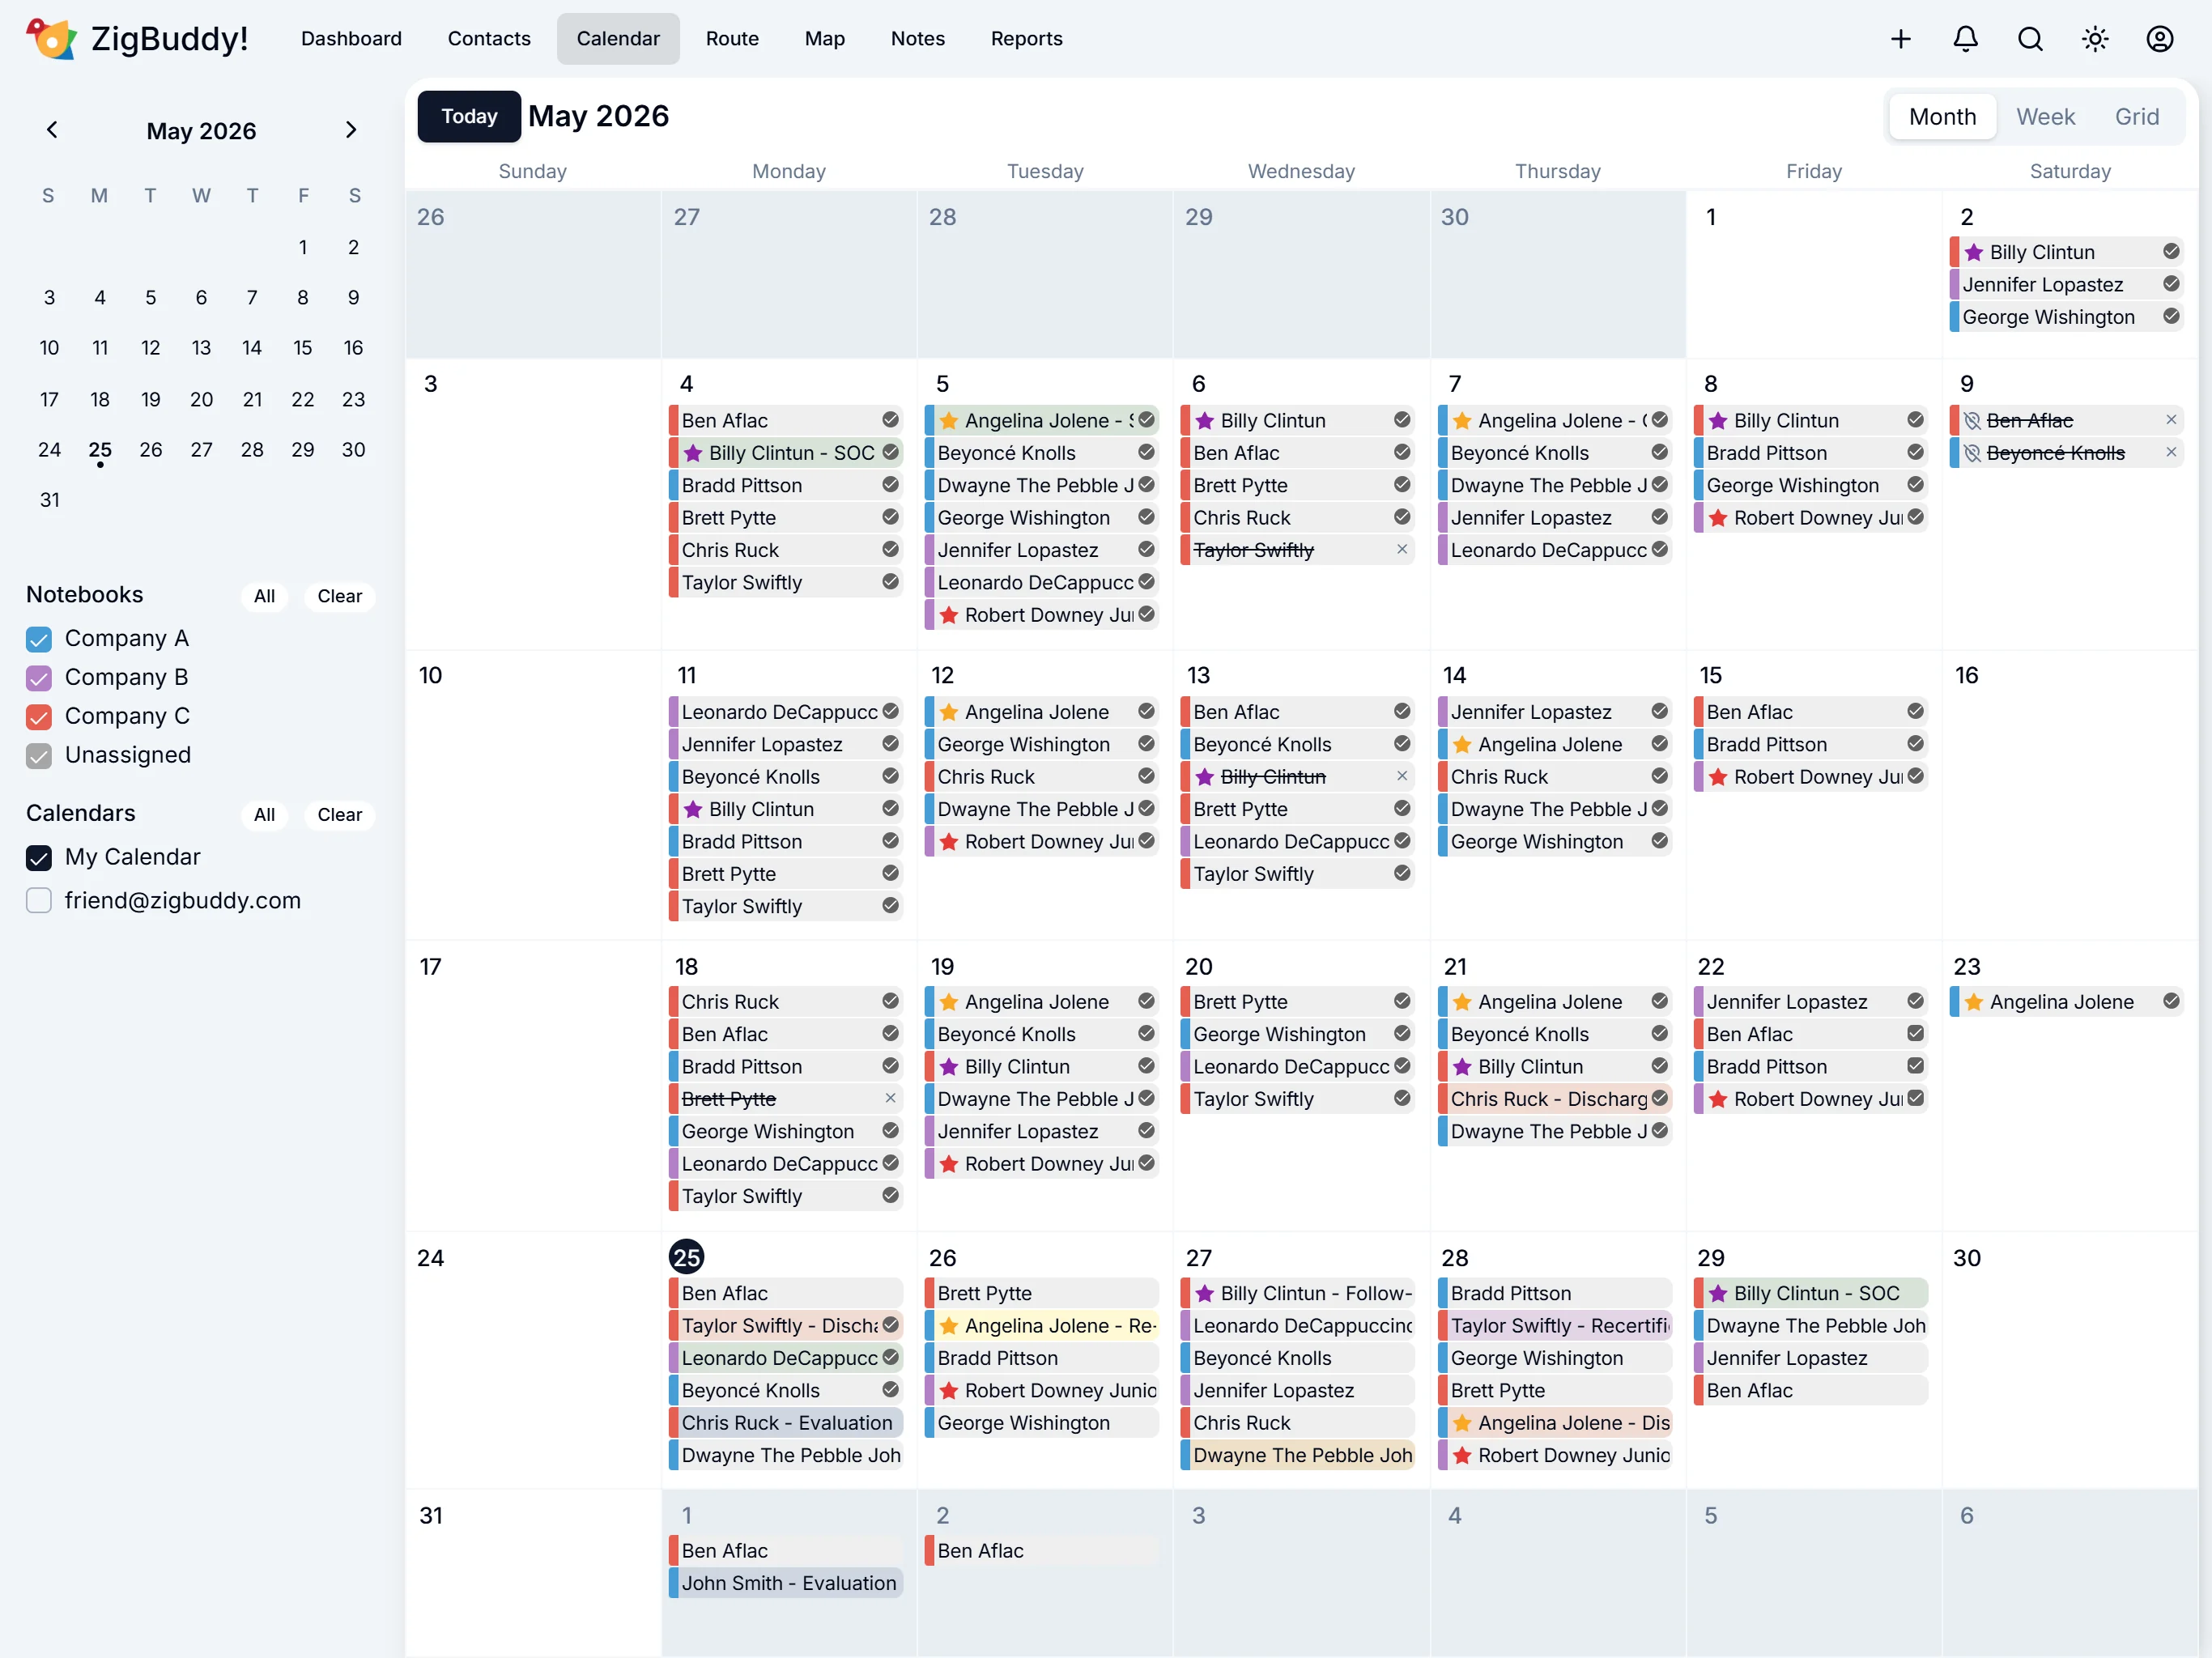Open the Contacts page
This screenshot has height=1658, width=2212.
(x=489, y=39)
